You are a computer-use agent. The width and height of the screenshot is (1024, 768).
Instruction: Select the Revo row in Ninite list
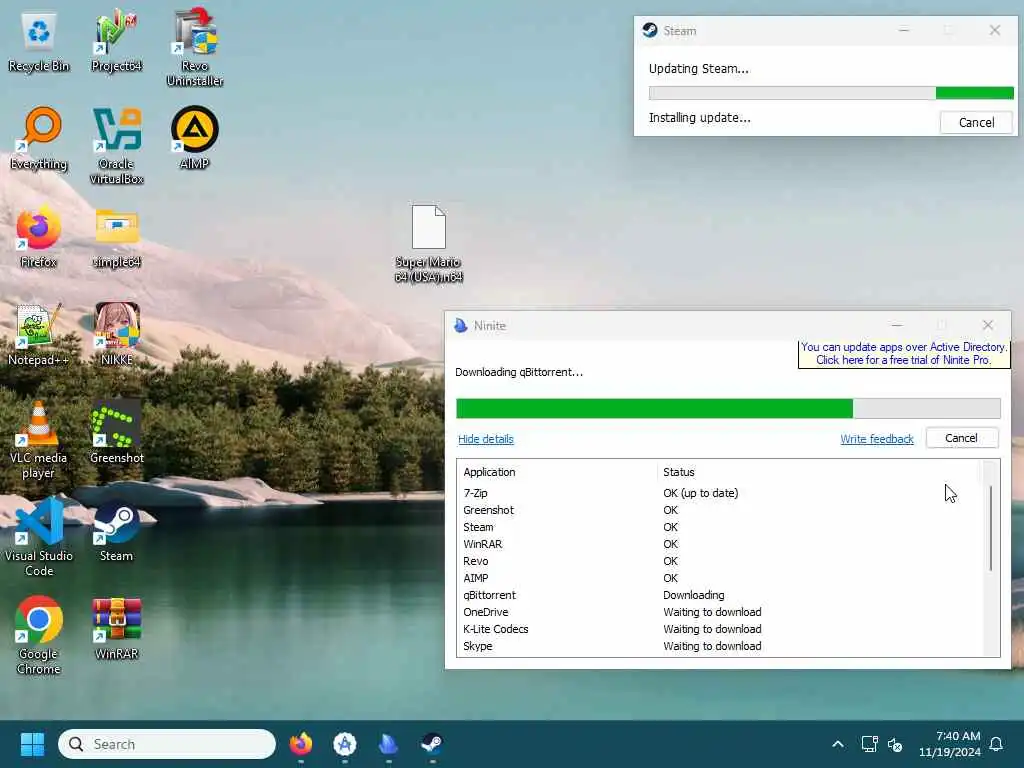coord(718,561)
